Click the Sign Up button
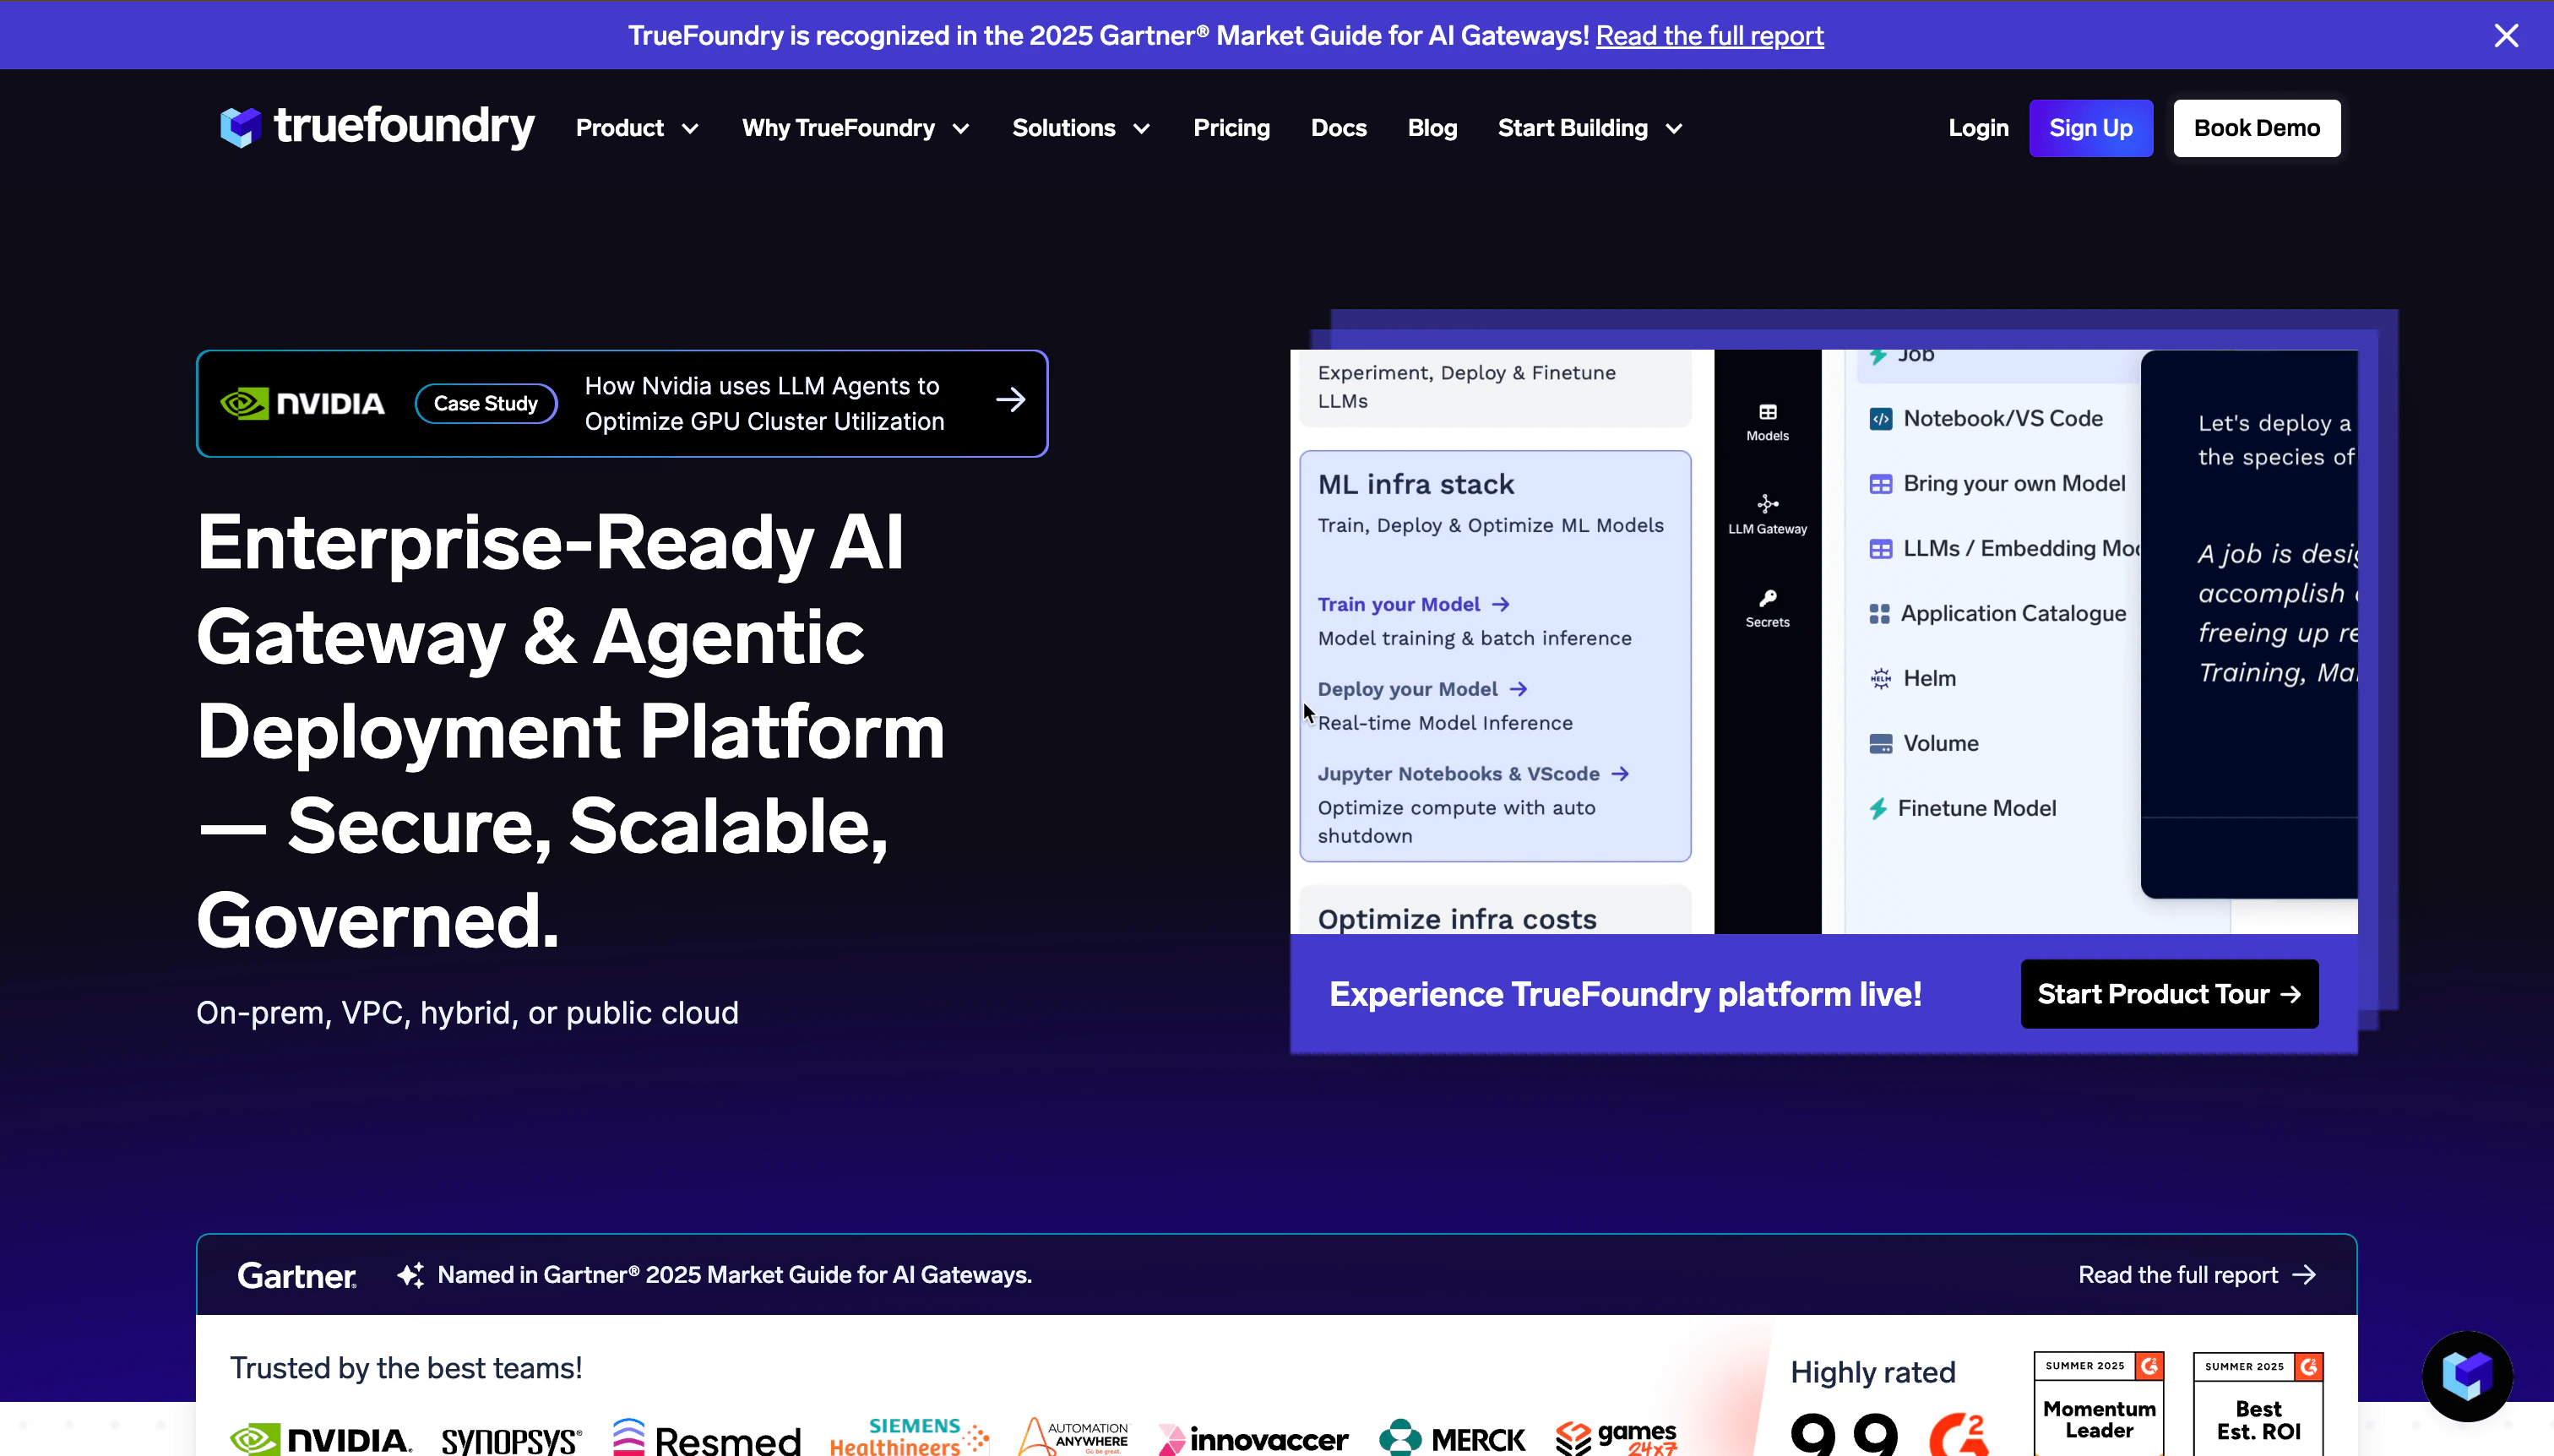The width and height of the screenshot is (2554, 1456). coord(2090,128)
